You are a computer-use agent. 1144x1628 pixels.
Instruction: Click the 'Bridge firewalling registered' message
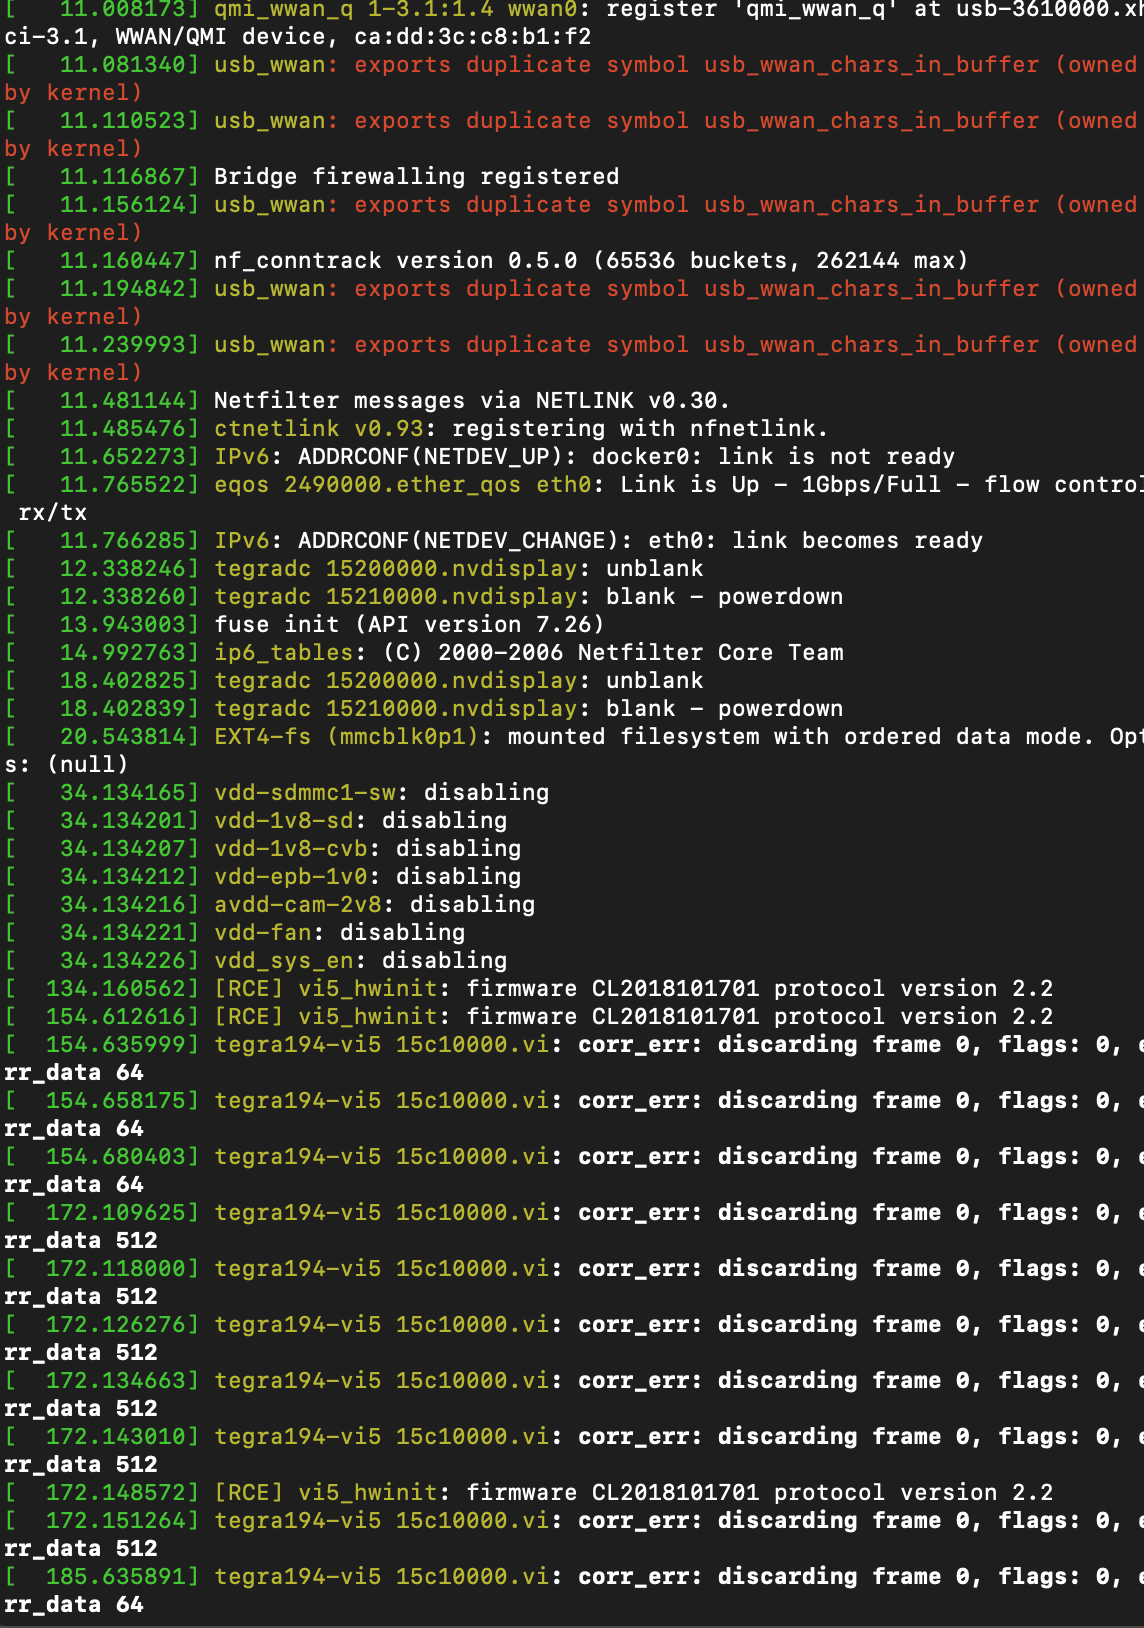click(x=416, y=177)
